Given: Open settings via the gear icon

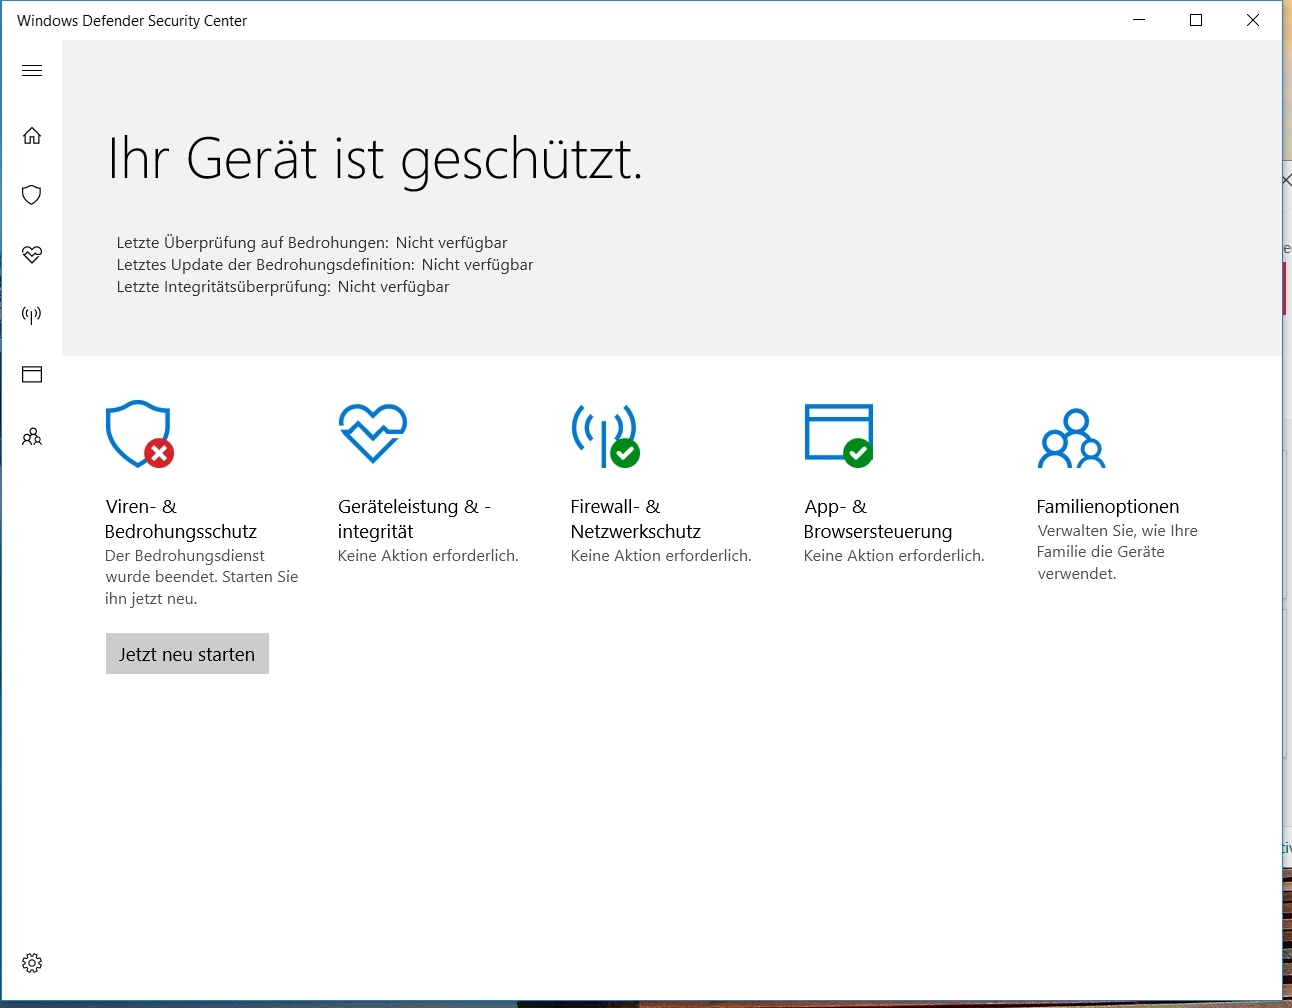Looking at the screenshot, I should tap(32, 963).
